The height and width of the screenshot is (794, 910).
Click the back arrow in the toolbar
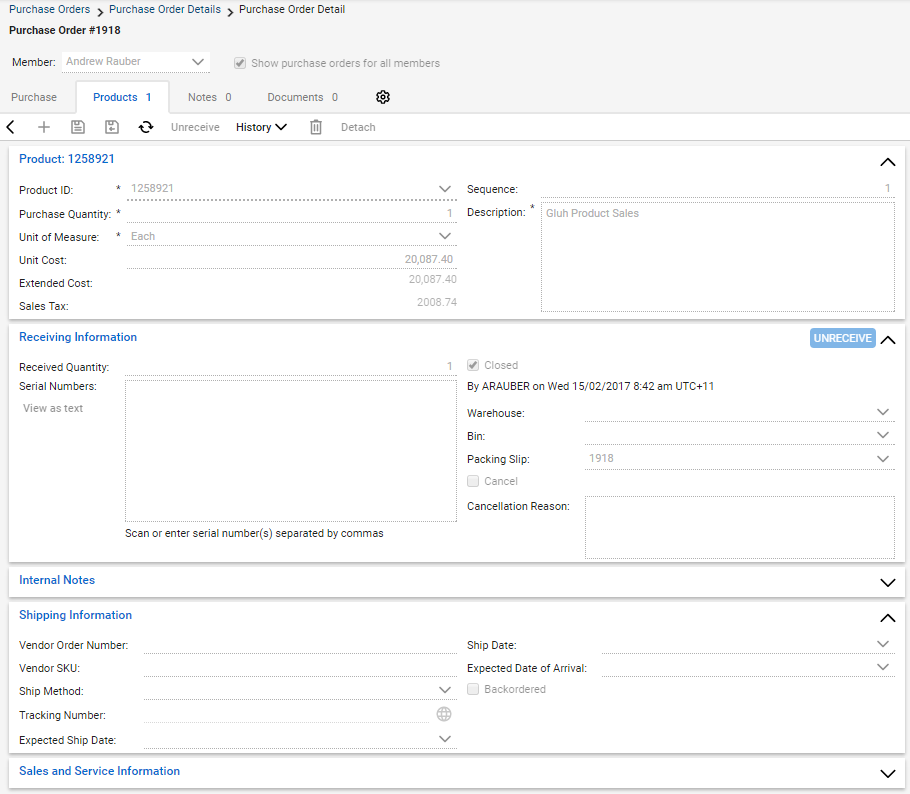pyautogui.click(x=11, y=127)
